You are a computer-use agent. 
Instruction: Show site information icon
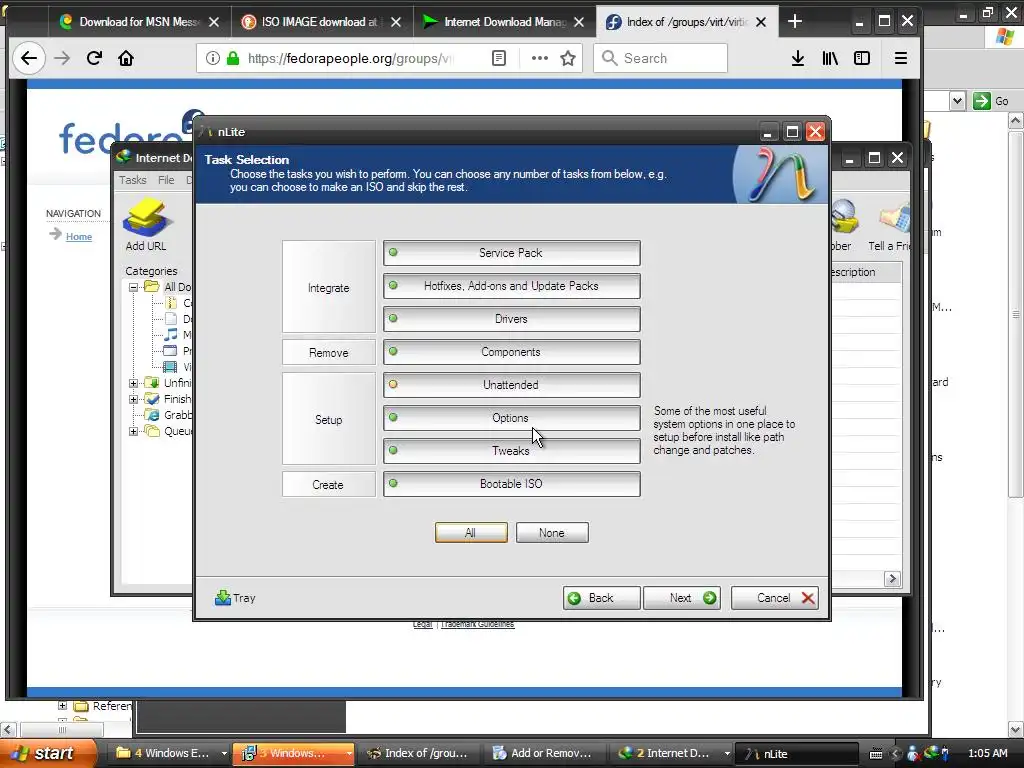tap(213, 58)
